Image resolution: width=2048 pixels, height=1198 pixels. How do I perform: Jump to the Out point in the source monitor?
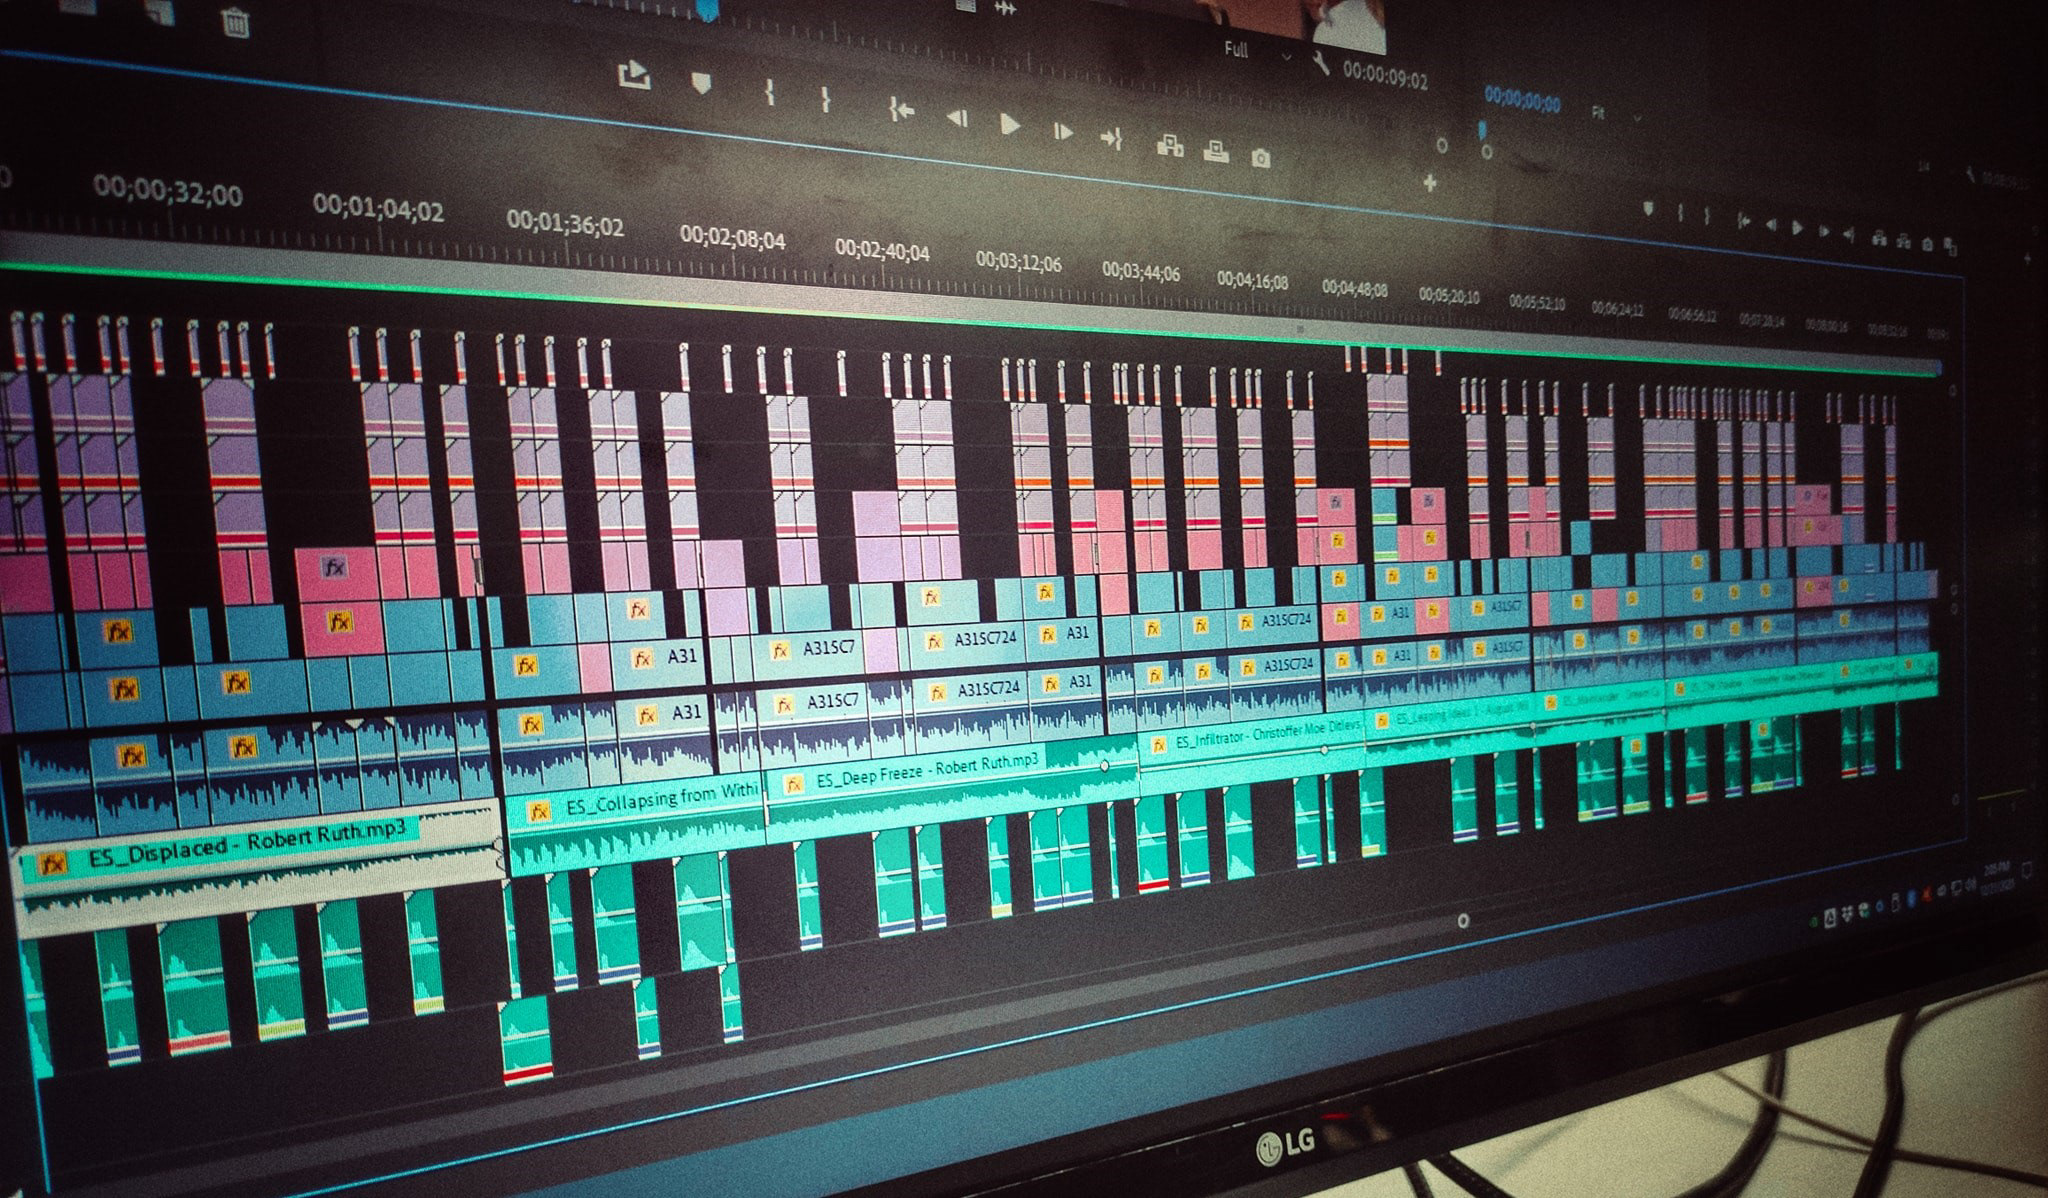click(x=1111, y=138)
